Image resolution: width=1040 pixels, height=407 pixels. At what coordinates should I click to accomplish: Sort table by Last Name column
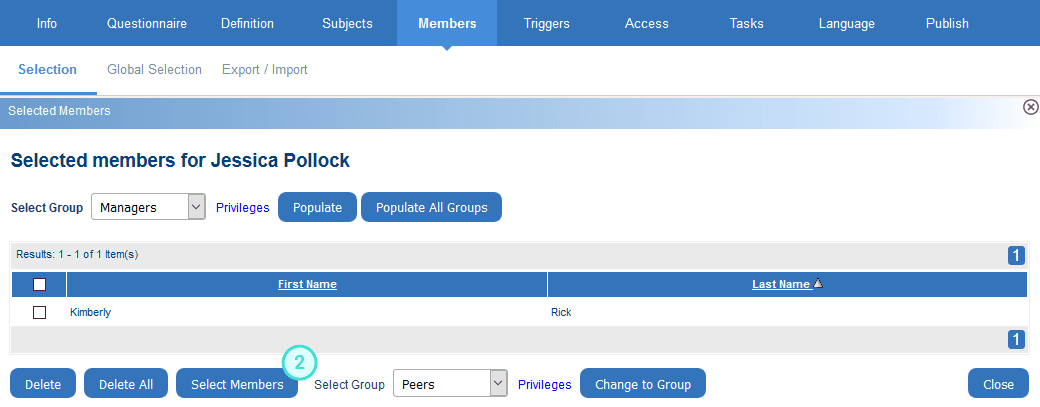781,284
